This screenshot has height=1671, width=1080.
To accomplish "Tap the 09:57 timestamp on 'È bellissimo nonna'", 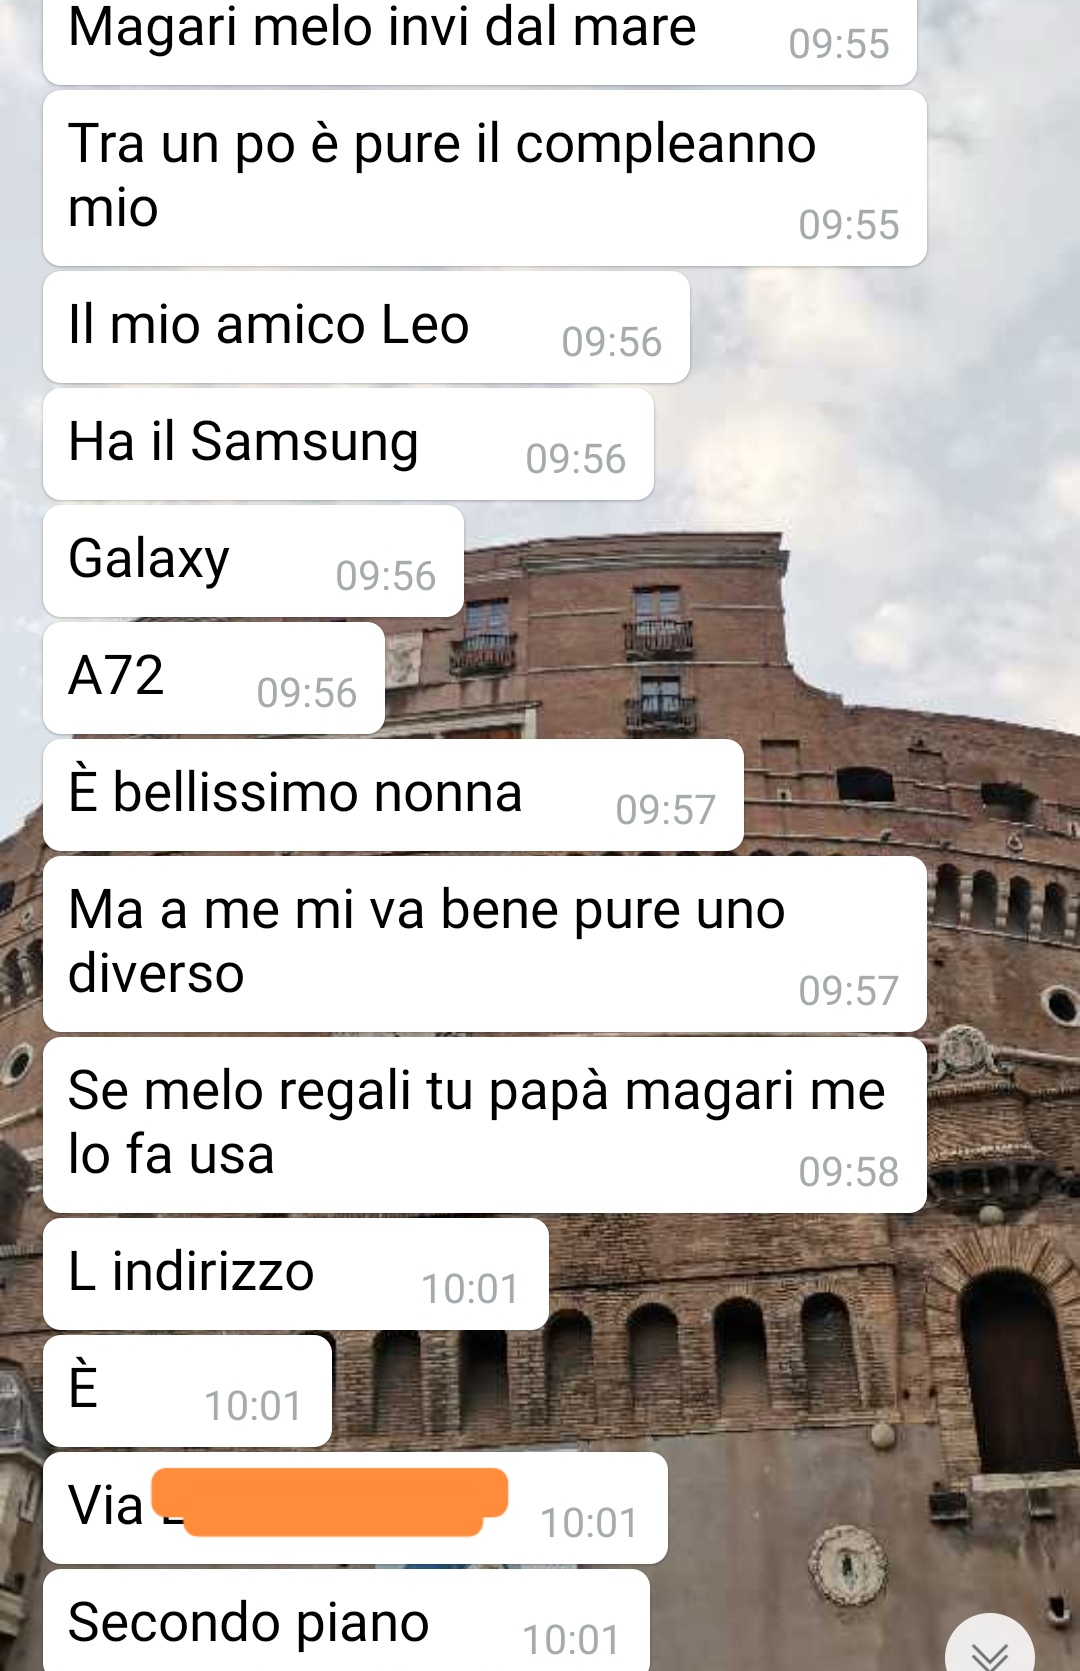I will click(665, 810).
